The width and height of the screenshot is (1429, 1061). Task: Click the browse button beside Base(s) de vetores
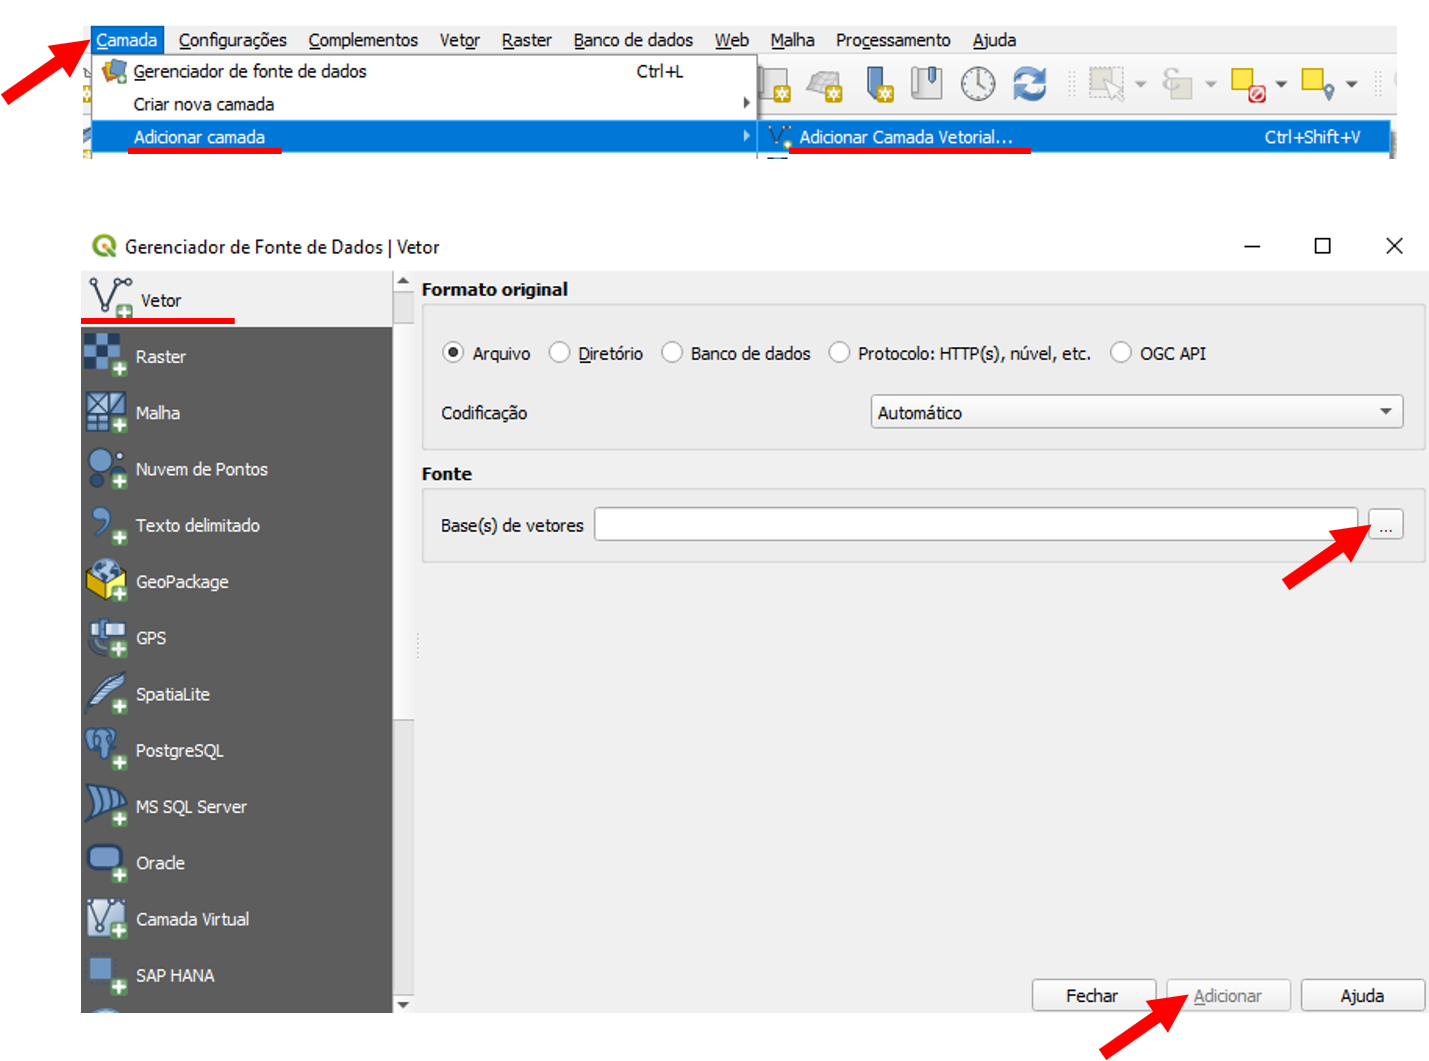click(1385, 525)
